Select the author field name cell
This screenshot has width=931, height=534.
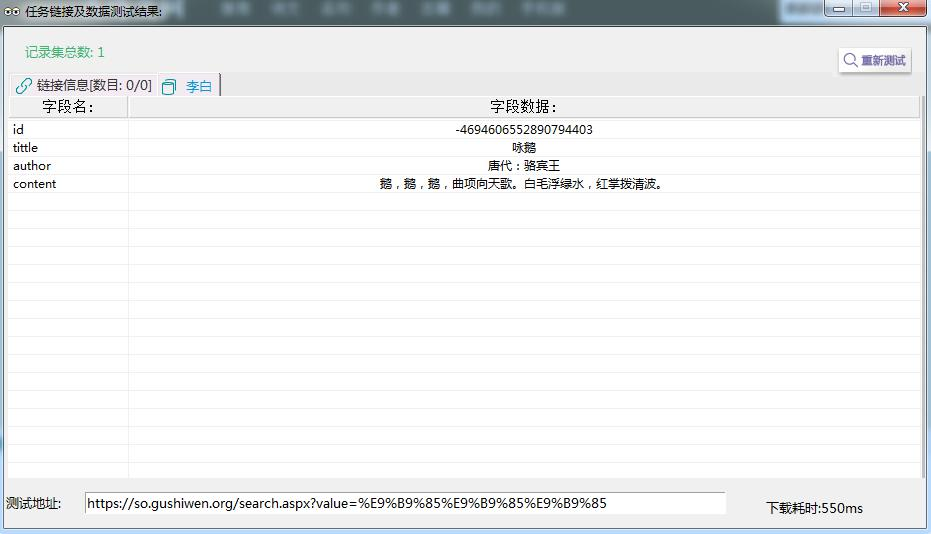tap(68, 166)
